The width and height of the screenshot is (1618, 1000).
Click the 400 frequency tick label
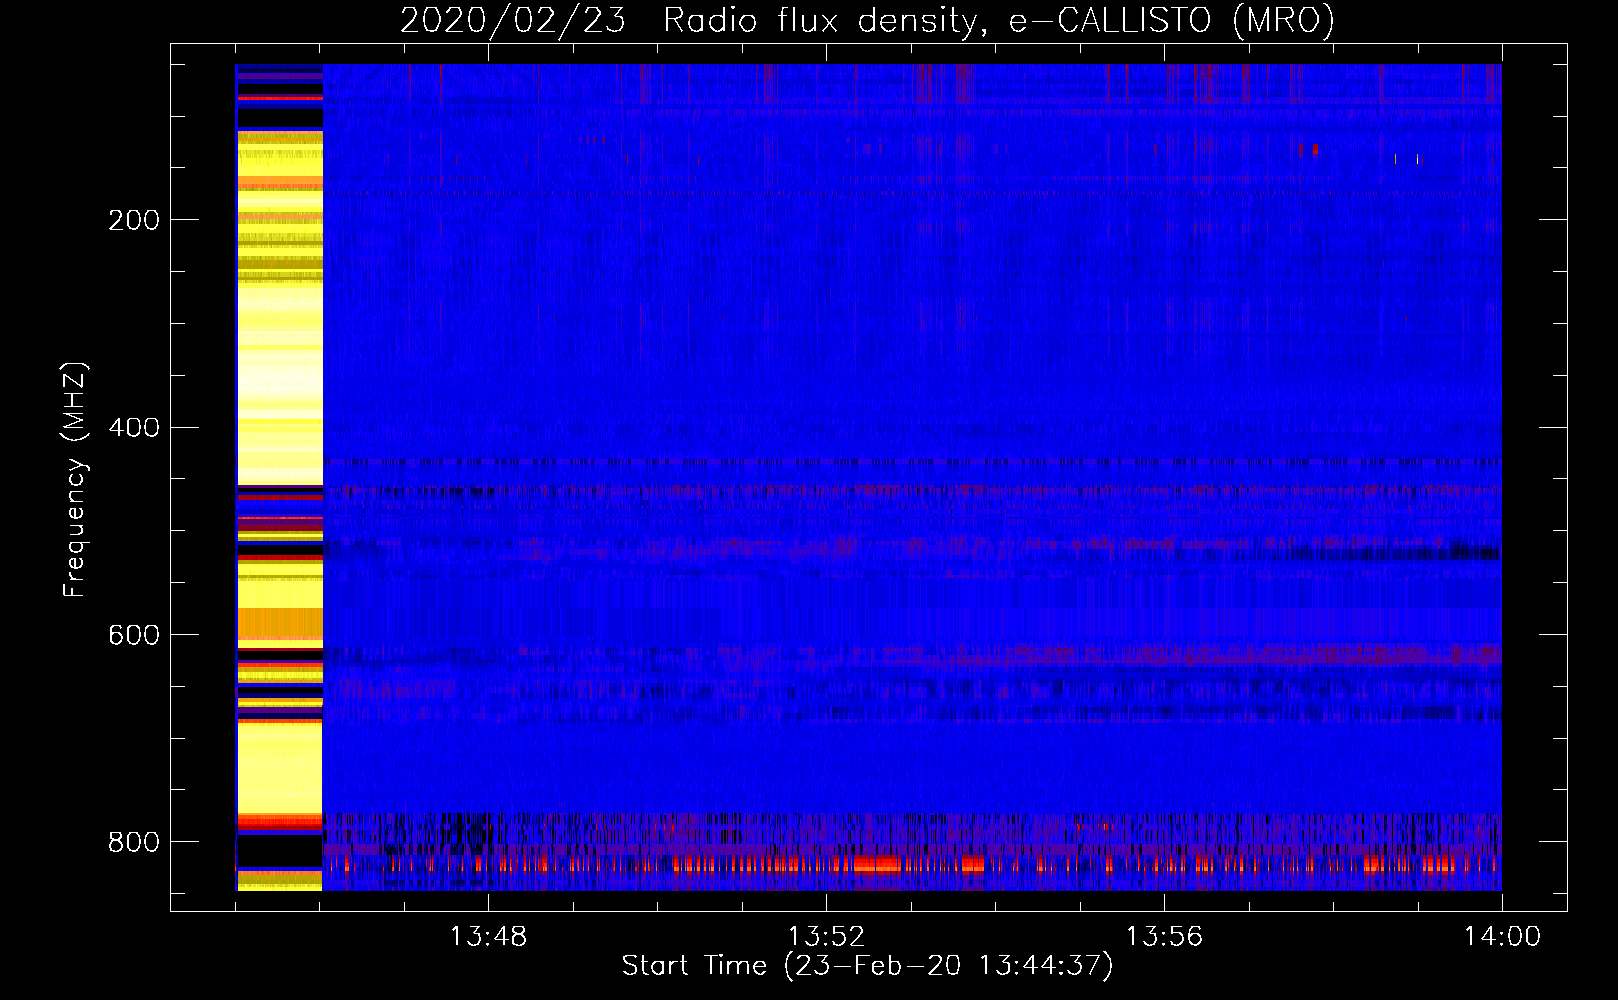click(134, 428)
